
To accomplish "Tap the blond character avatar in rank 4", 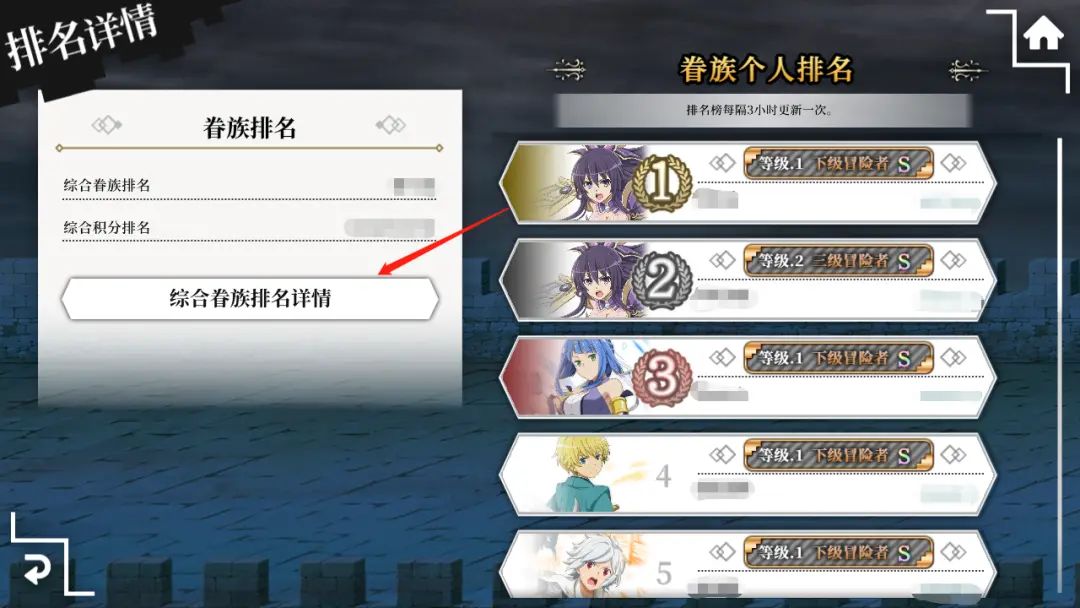I will [x=585, y=474].
